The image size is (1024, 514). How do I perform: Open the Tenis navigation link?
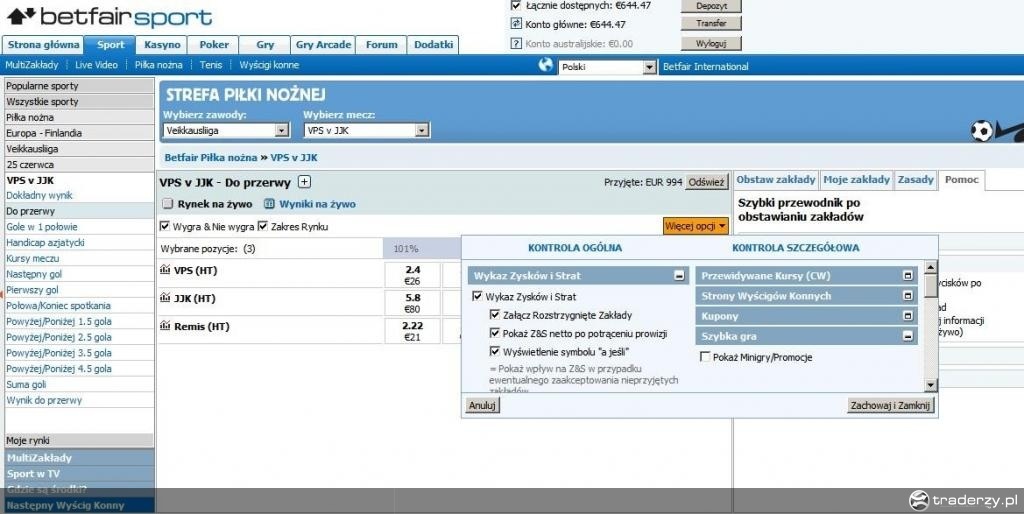211,65
